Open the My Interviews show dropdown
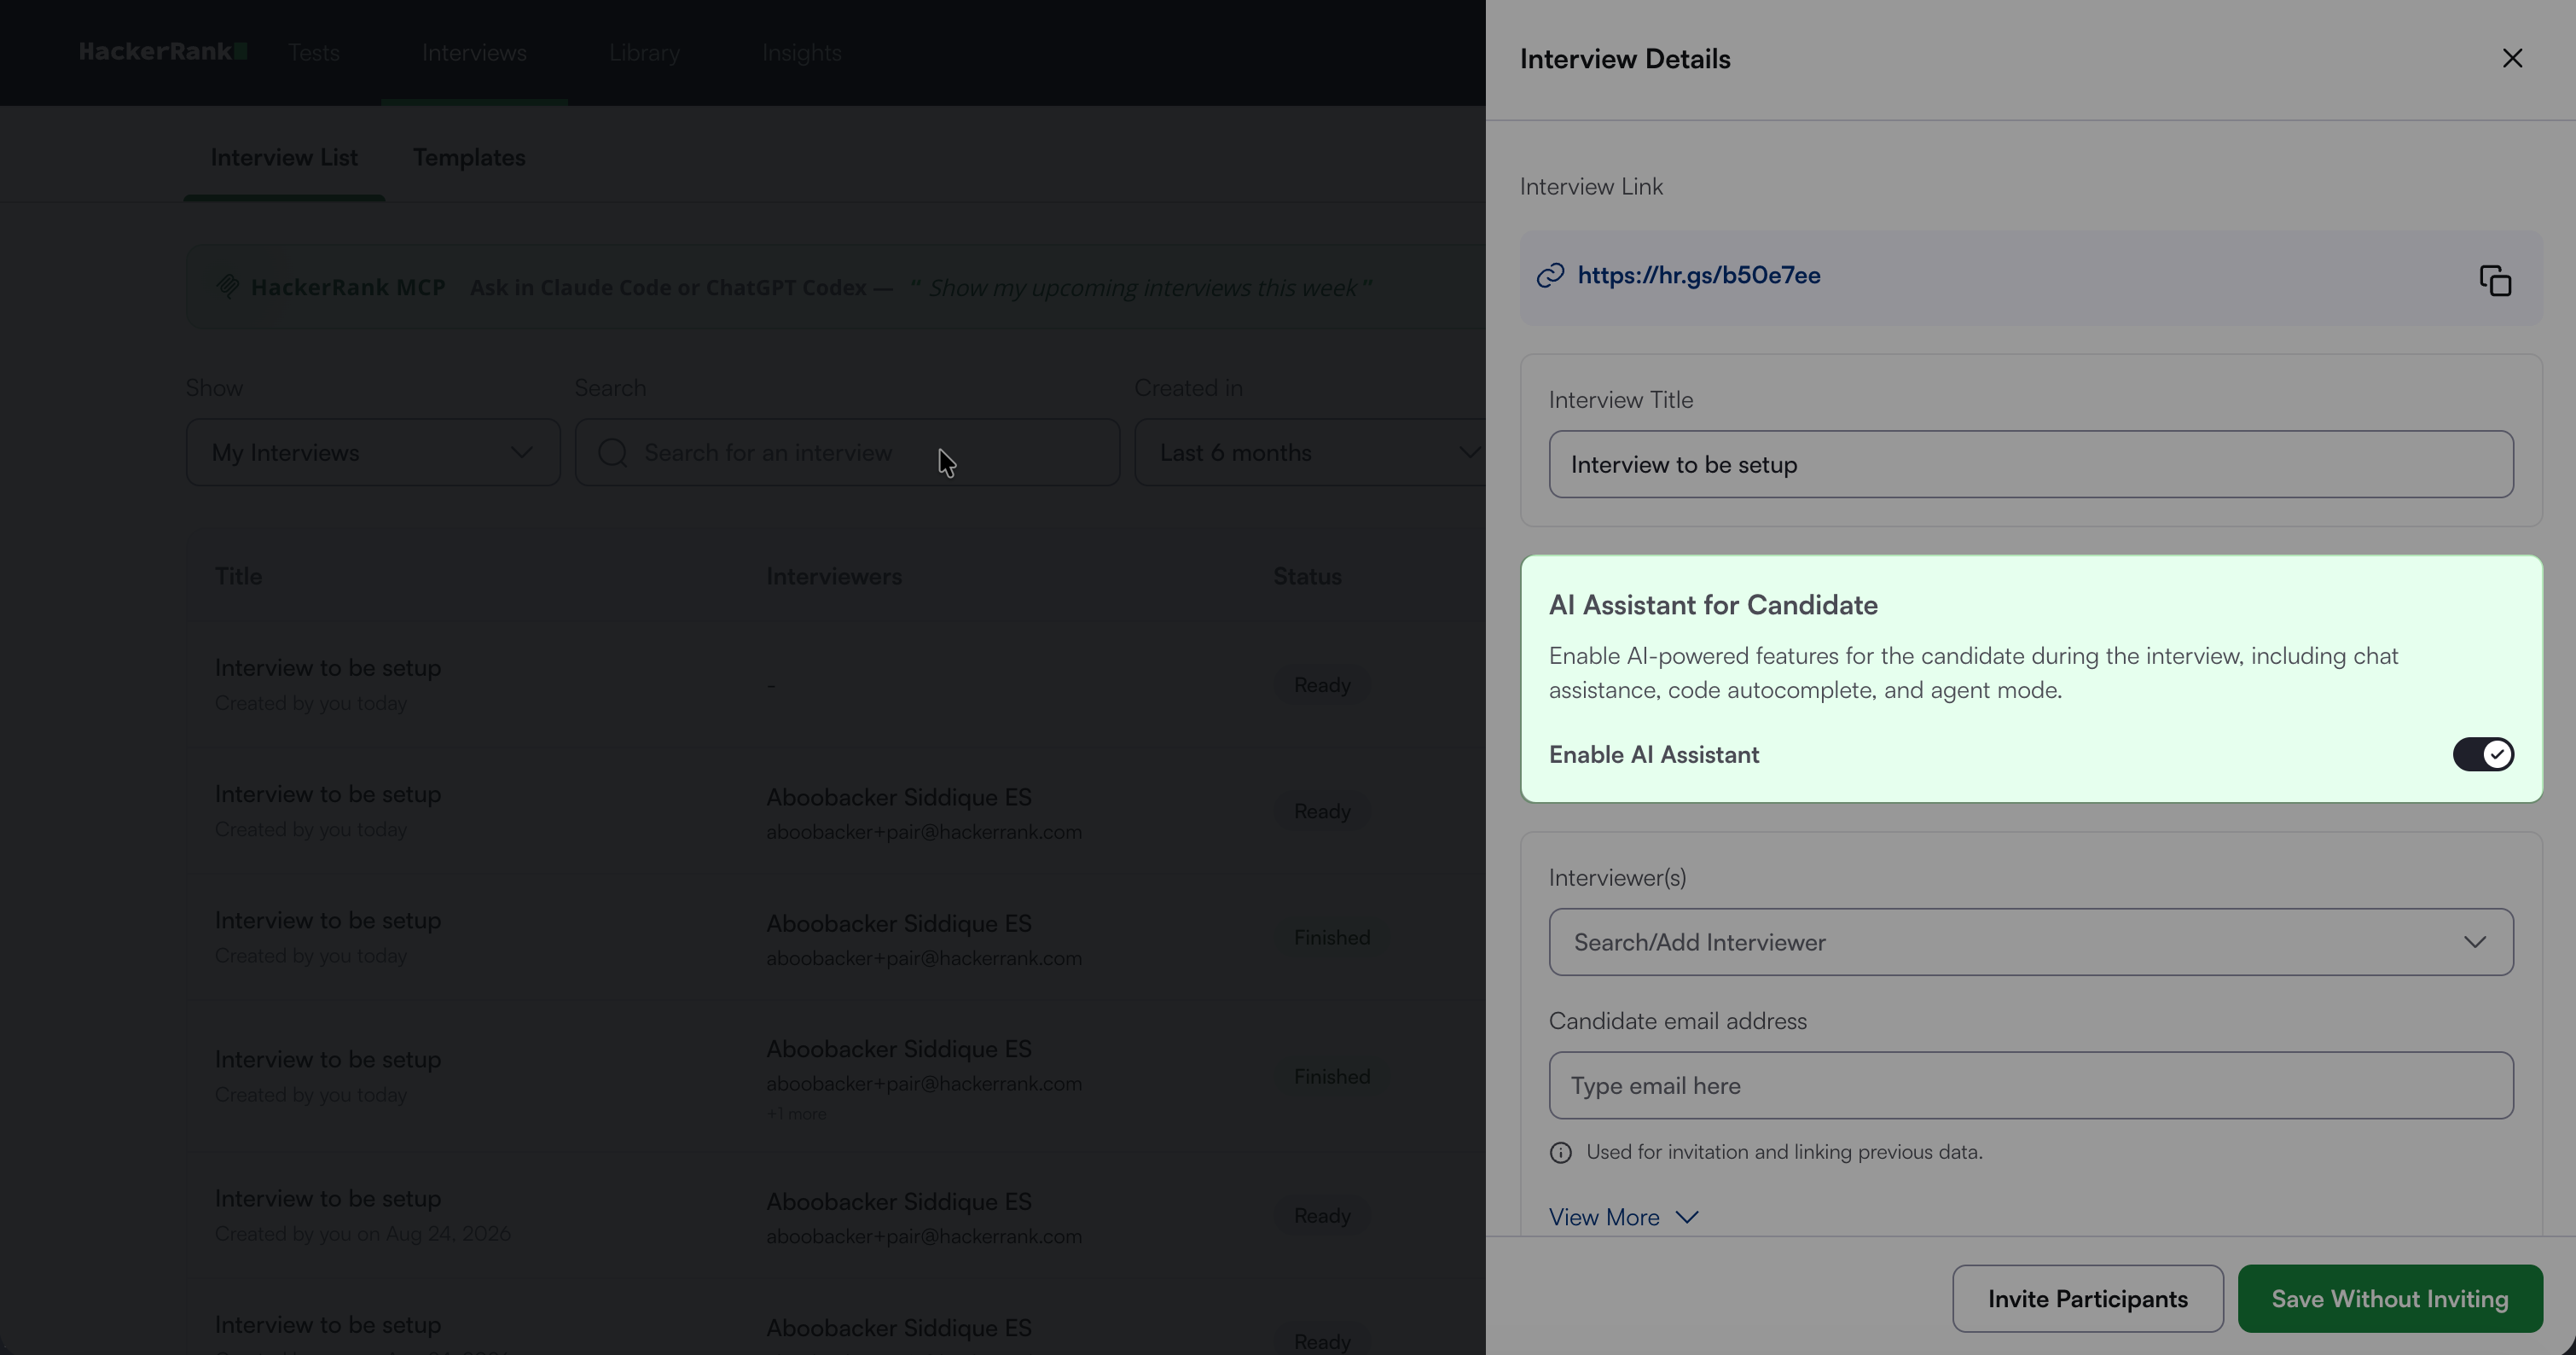 [373, 453]
